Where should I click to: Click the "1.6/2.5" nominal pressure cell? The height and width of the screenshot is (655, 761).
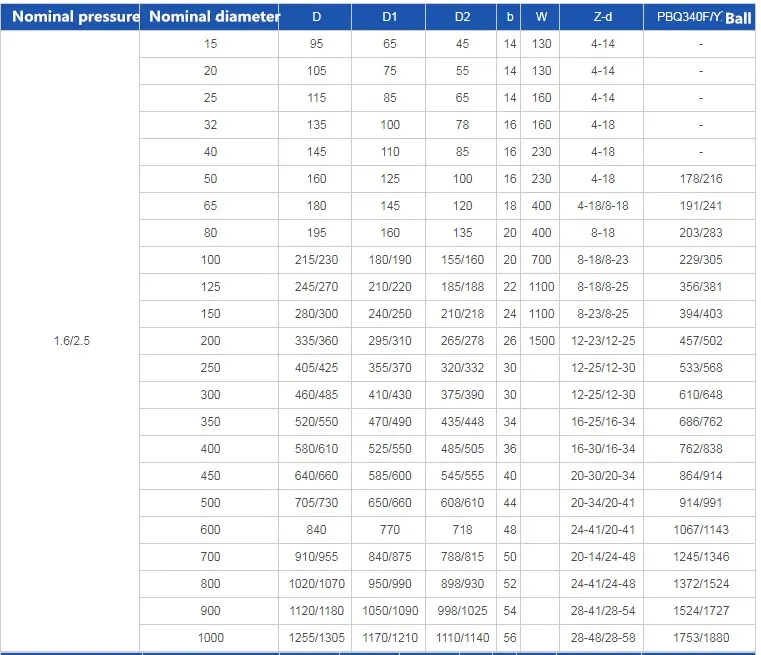pyautogui.click(x=72, y=341)
